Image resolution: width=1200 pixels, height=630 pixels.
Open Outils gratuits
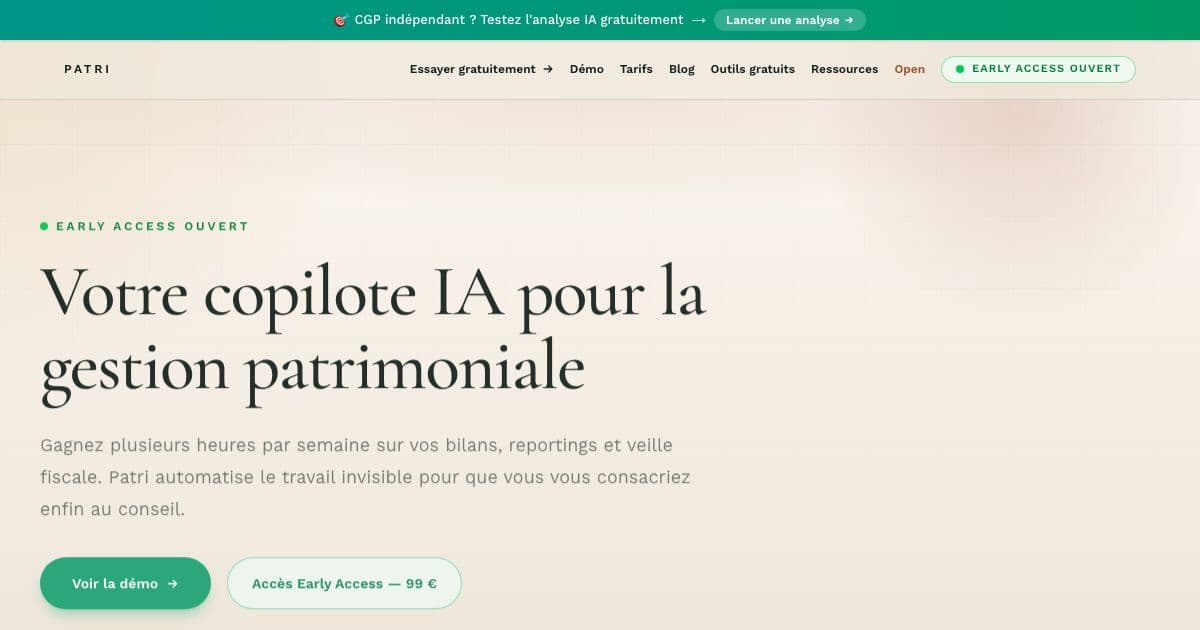pos(753,69)
